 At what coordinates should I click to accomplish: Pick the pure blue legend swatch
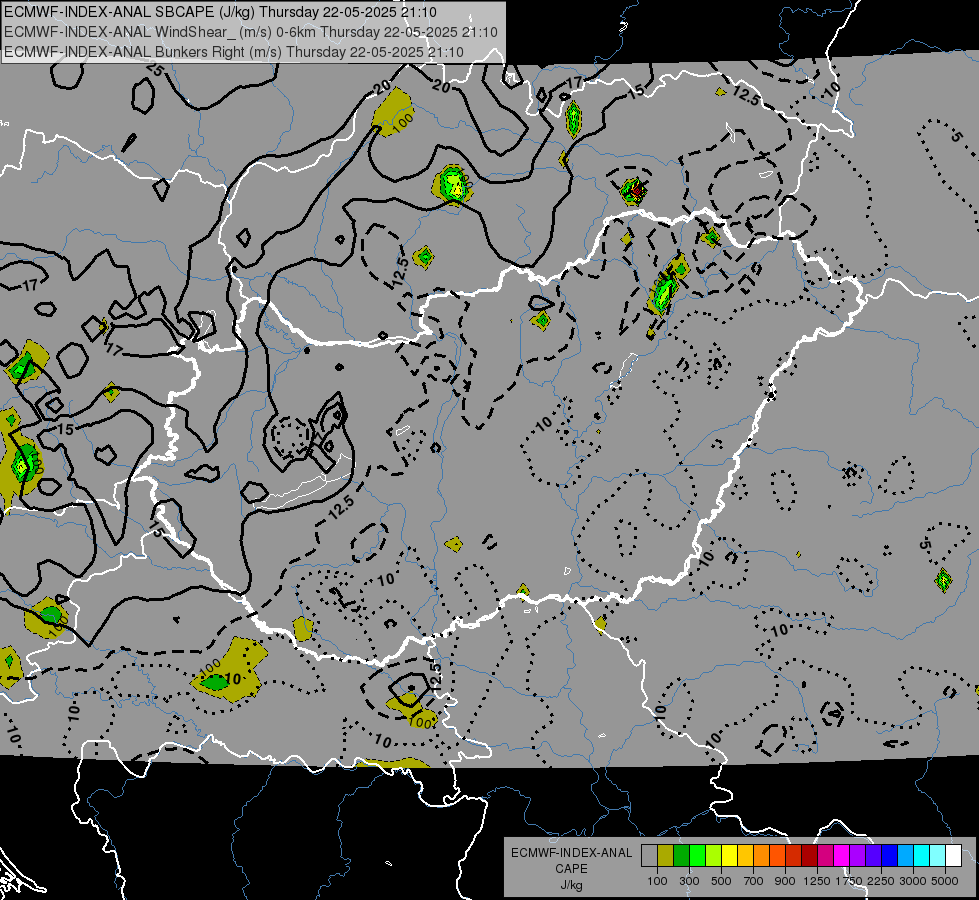(890, 856)
